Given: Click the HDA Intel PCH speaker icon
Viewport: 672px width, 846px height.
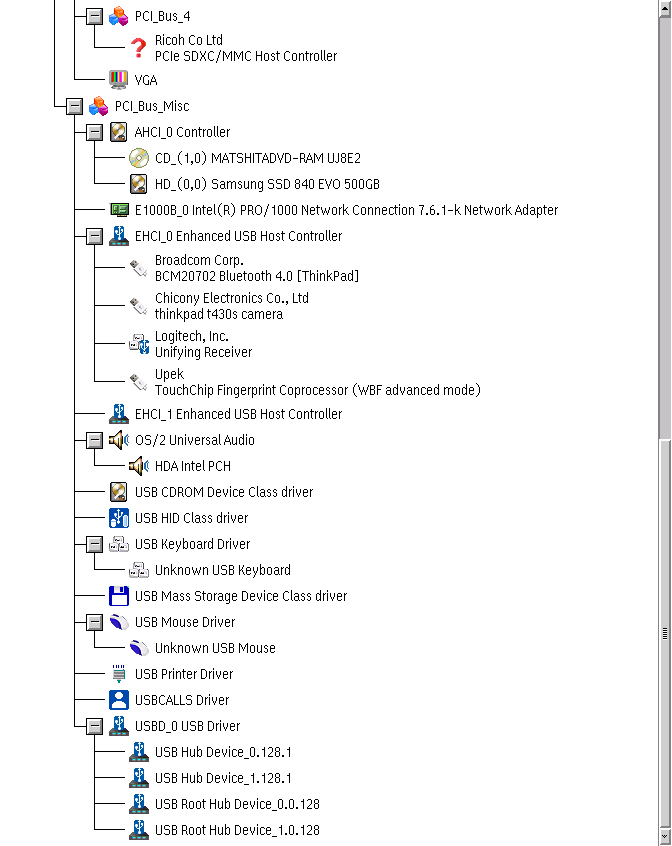Looking at the screenshot, I should pos(139,466).
